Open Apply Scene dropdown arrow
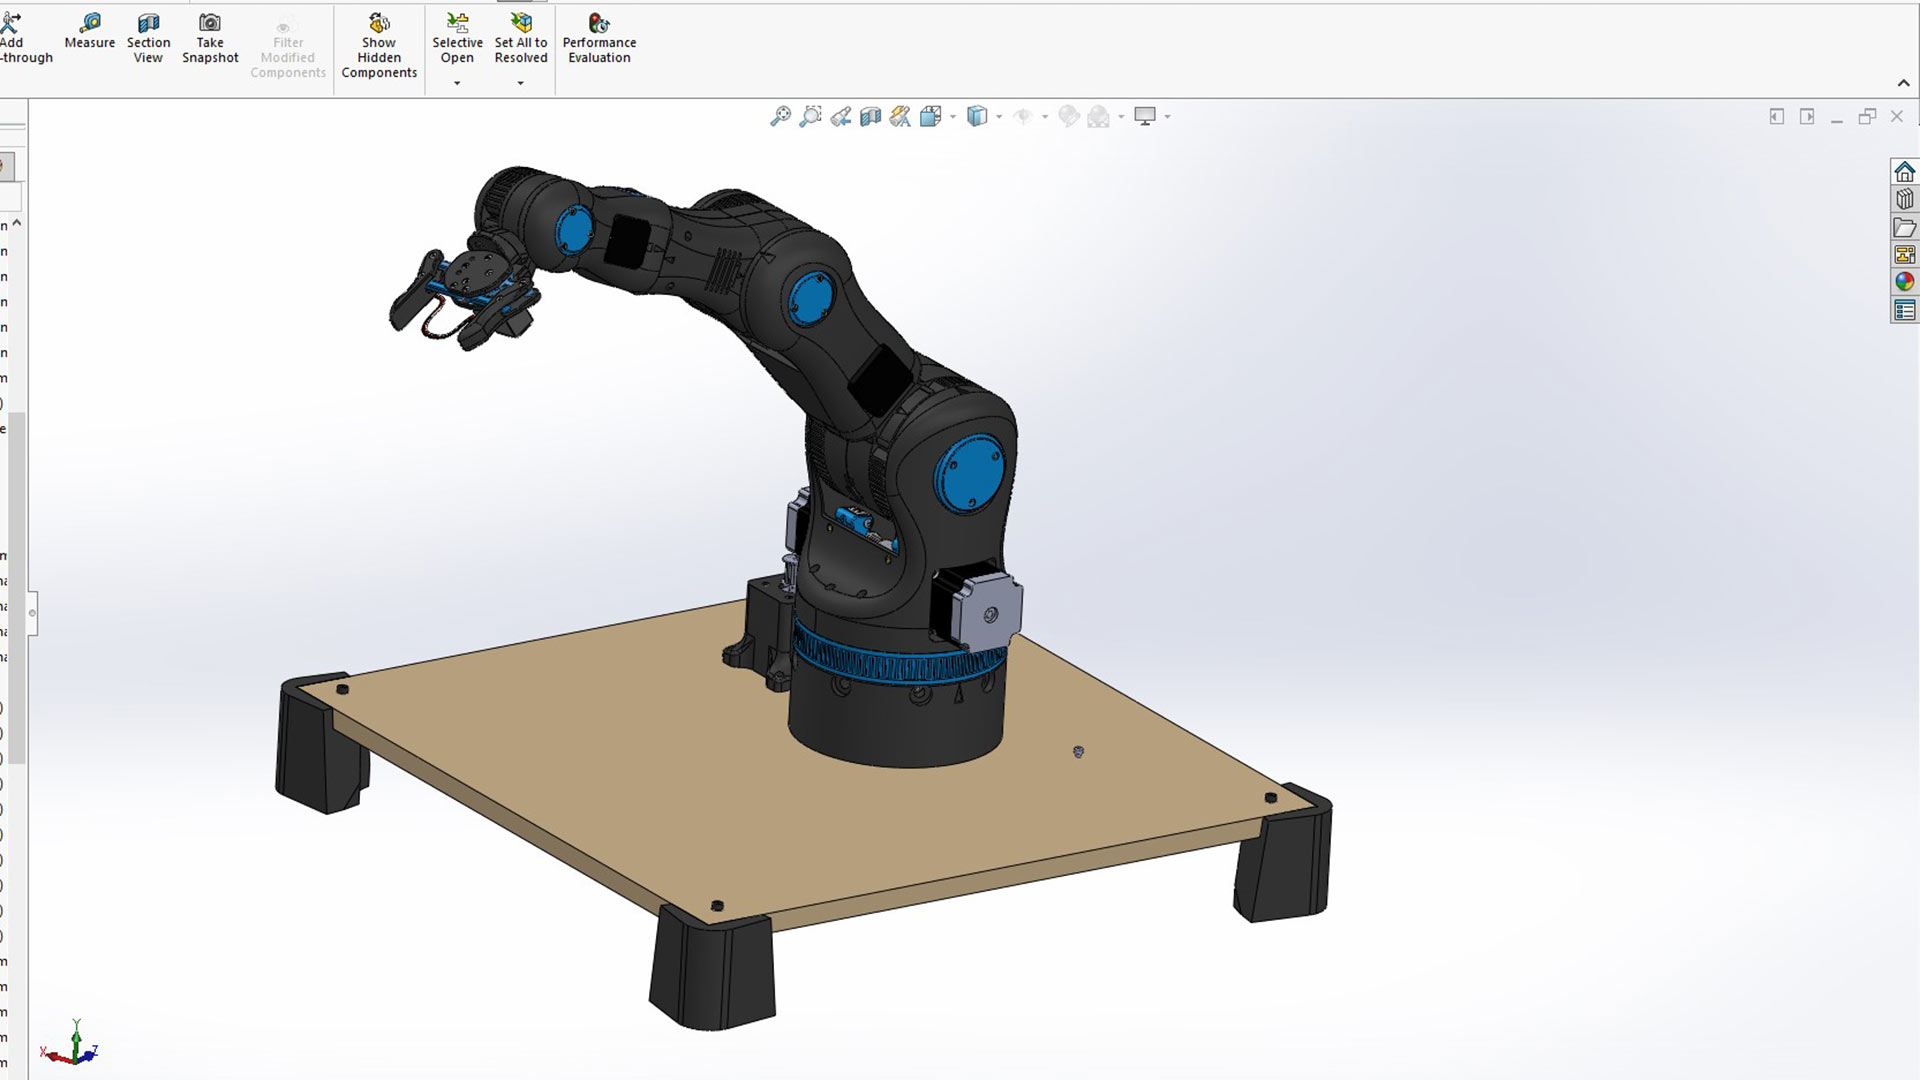Viewport: 1920px width, 1080px height. 1121,117
